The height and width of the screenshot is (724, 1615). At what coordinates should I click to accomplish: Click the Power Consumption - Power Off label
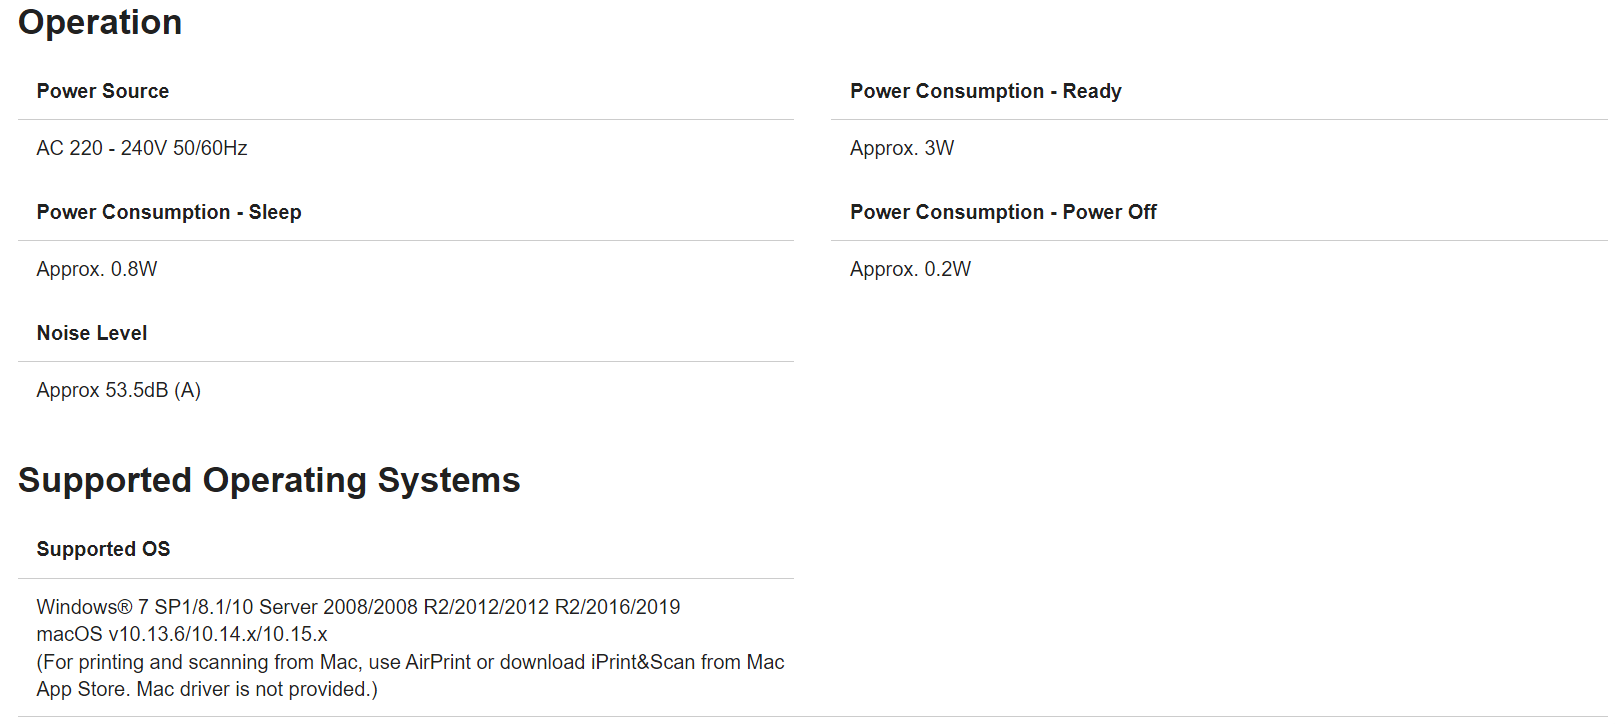coord(1003,212)
